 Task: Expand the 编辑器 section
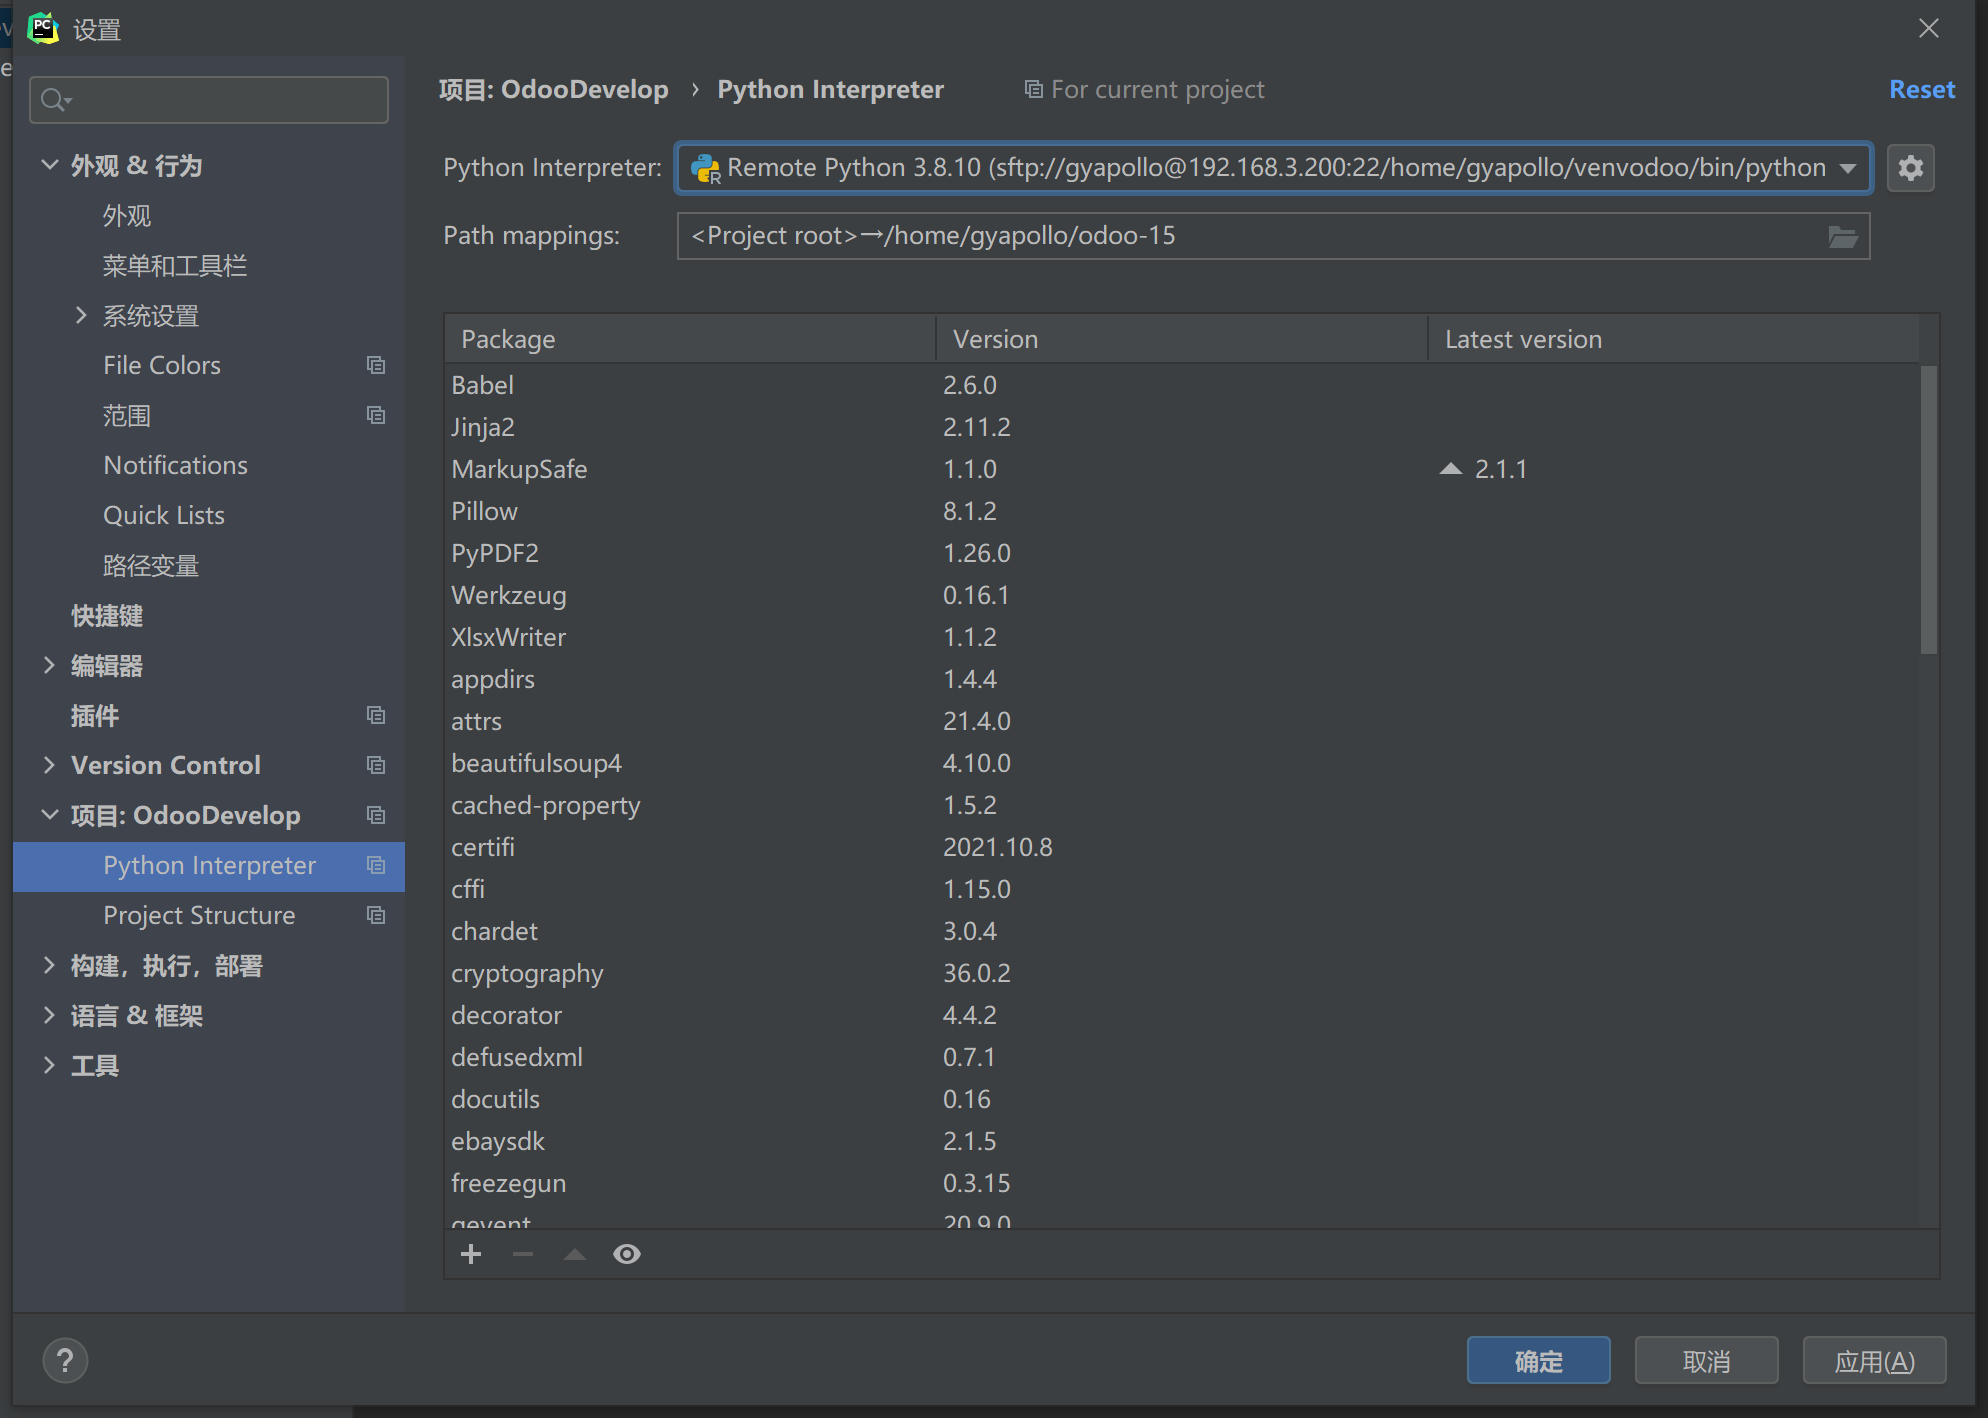(49, 665)
